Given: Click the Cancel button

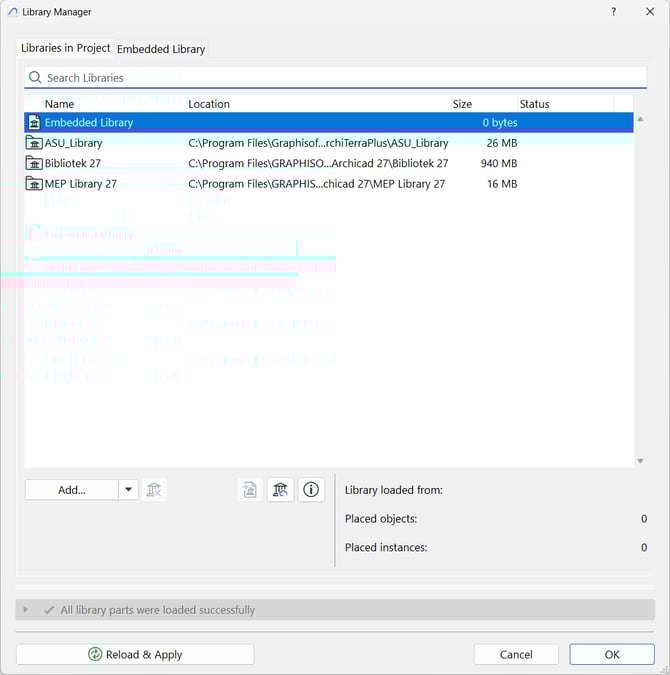Looking at the screenshot, I should [x=516, y=654].
